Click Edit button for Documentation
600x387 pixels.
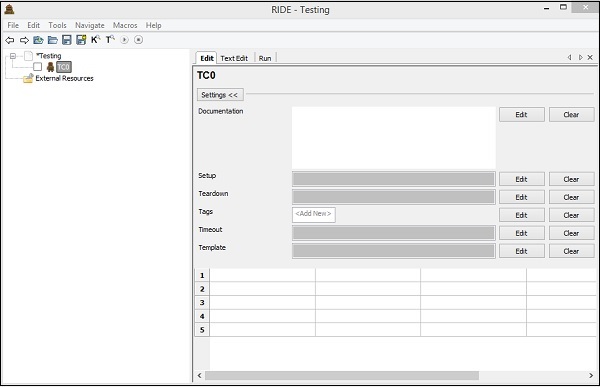click(x=522, y=114)
